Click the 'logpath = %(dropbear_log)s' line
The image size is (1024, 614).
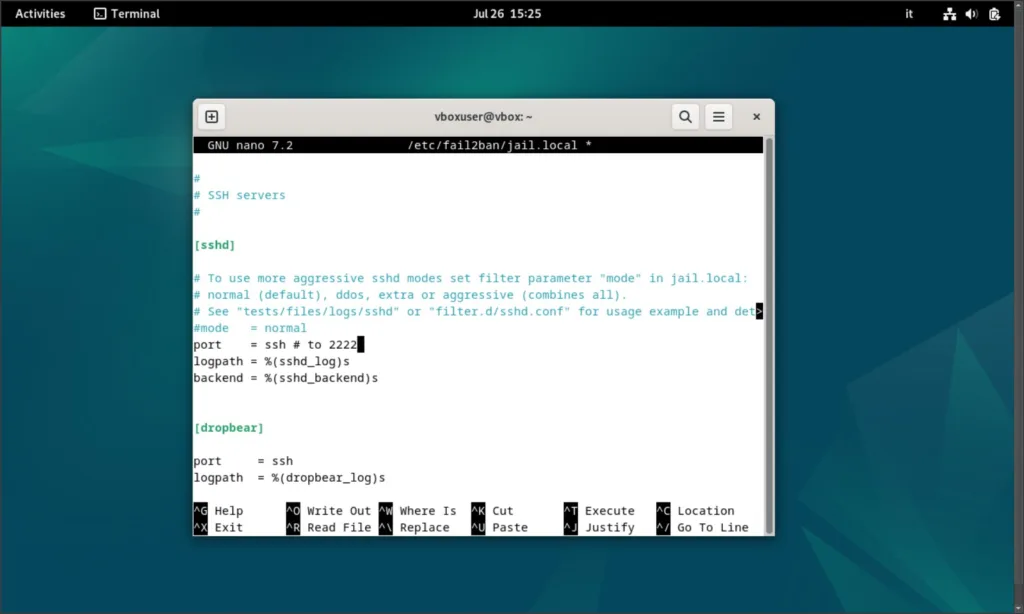pyautogui.click(x=289, y=477)
